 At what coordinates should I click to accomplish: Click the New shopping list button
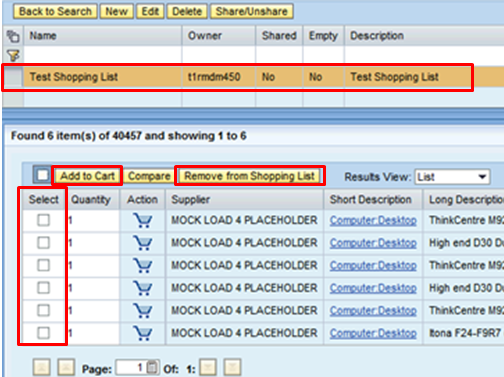pos(117,11)
